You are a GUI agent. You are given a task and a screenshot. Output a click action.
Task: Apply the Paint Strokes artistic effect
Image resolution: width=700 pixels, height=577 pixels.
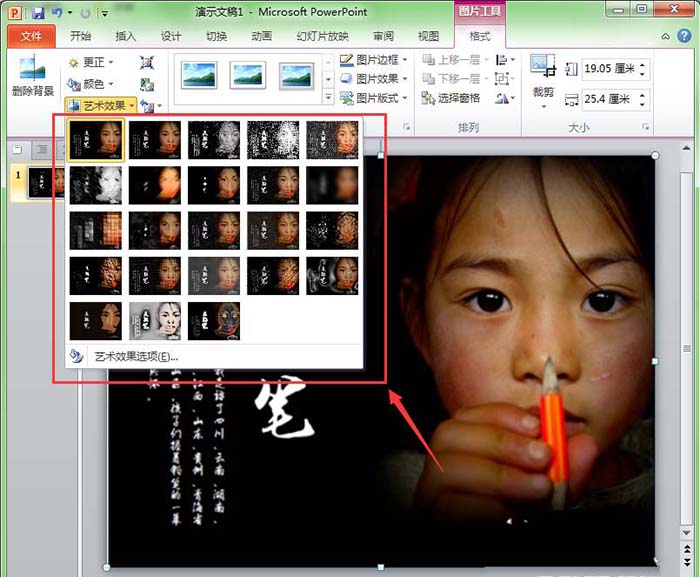(154, 185)
